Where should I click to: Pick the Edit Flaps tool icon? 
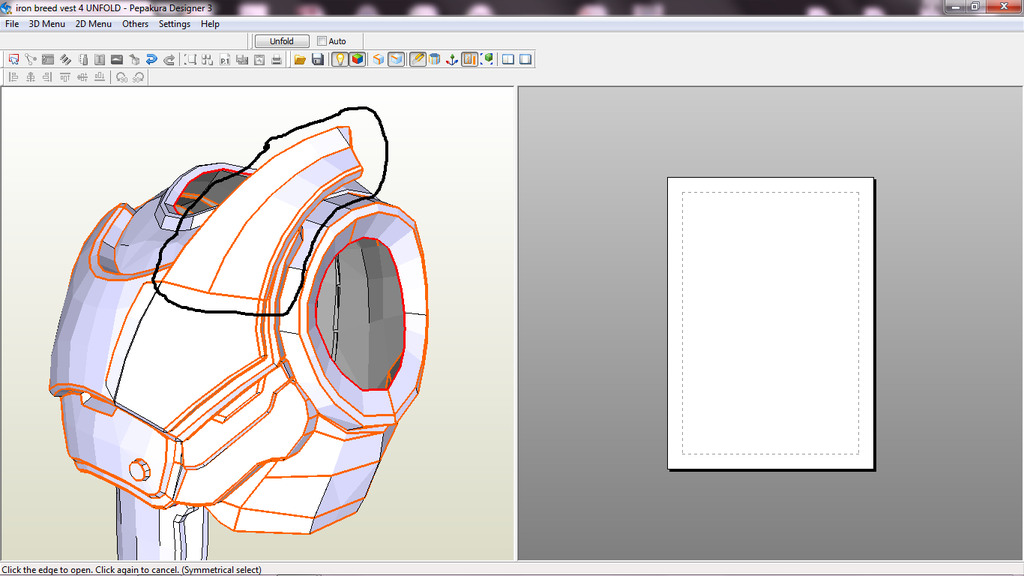(48, 59)
